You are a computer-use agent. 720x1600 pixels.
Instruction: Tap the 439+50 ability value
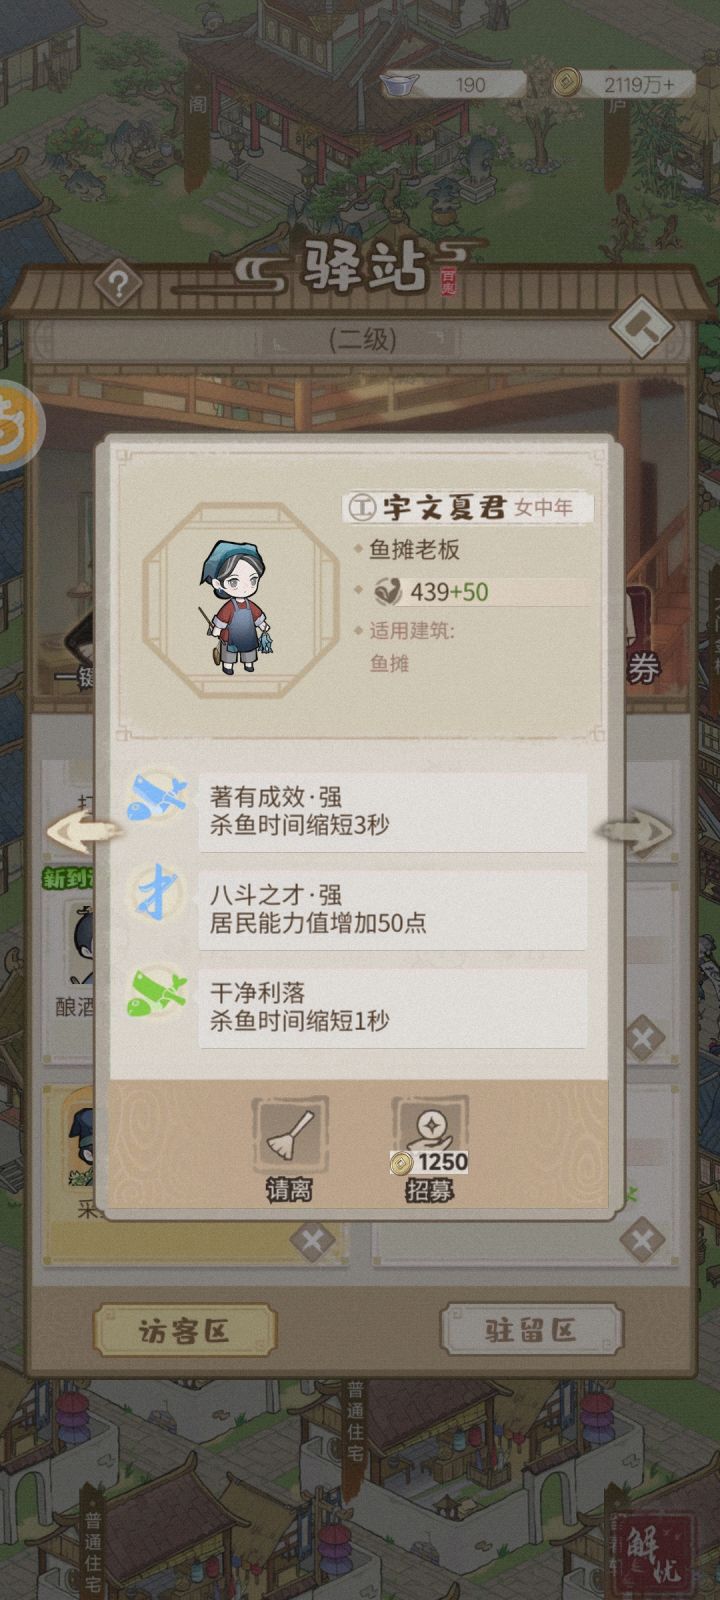[449, 592]
